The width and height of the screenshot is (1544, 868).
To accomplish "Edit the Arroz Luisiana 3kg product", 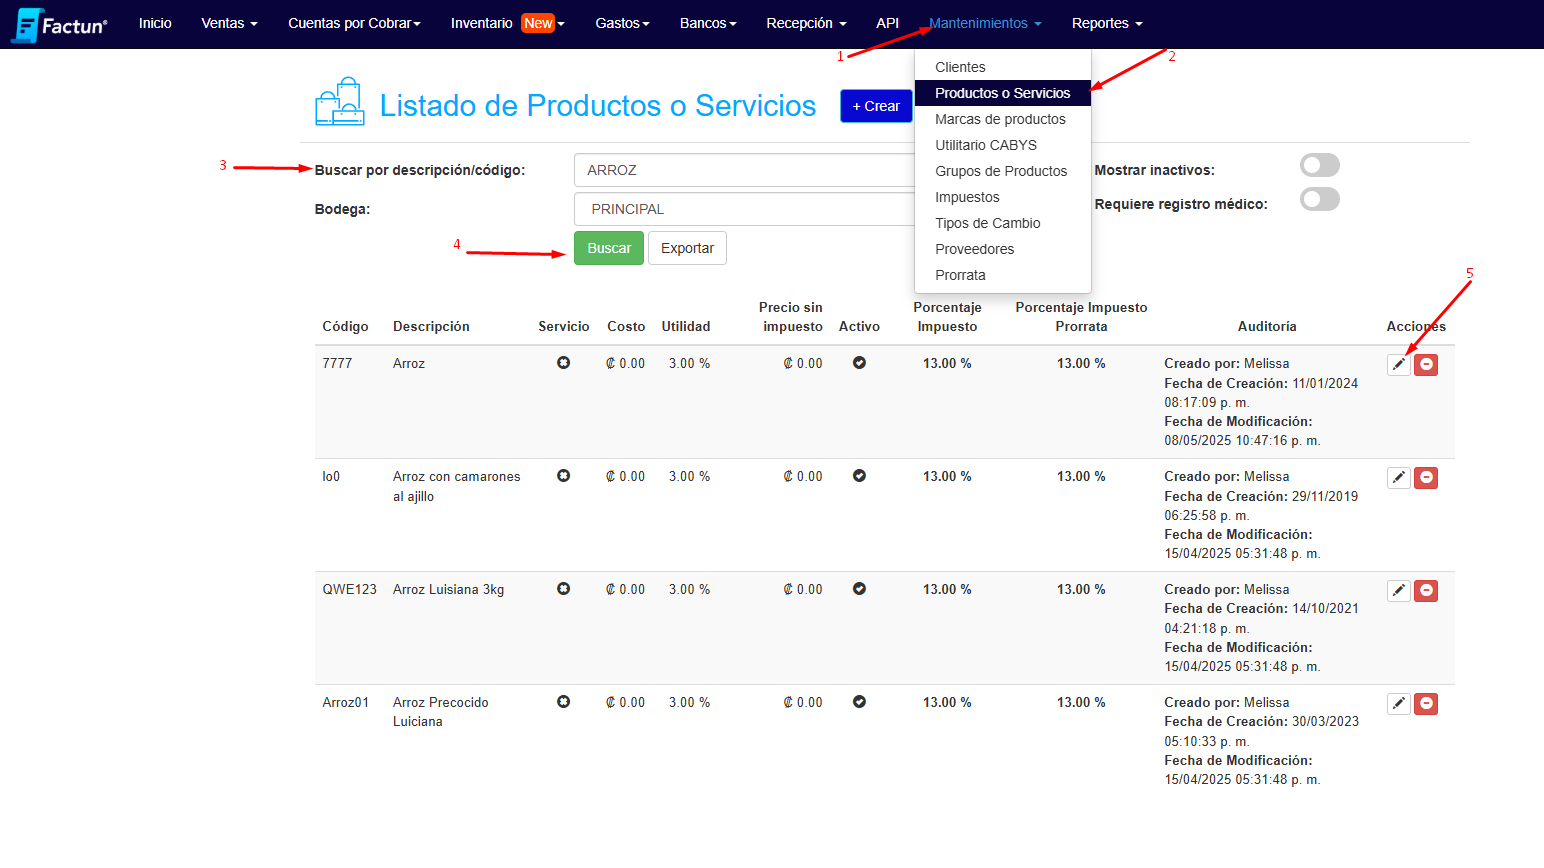I will (1399, 591).
